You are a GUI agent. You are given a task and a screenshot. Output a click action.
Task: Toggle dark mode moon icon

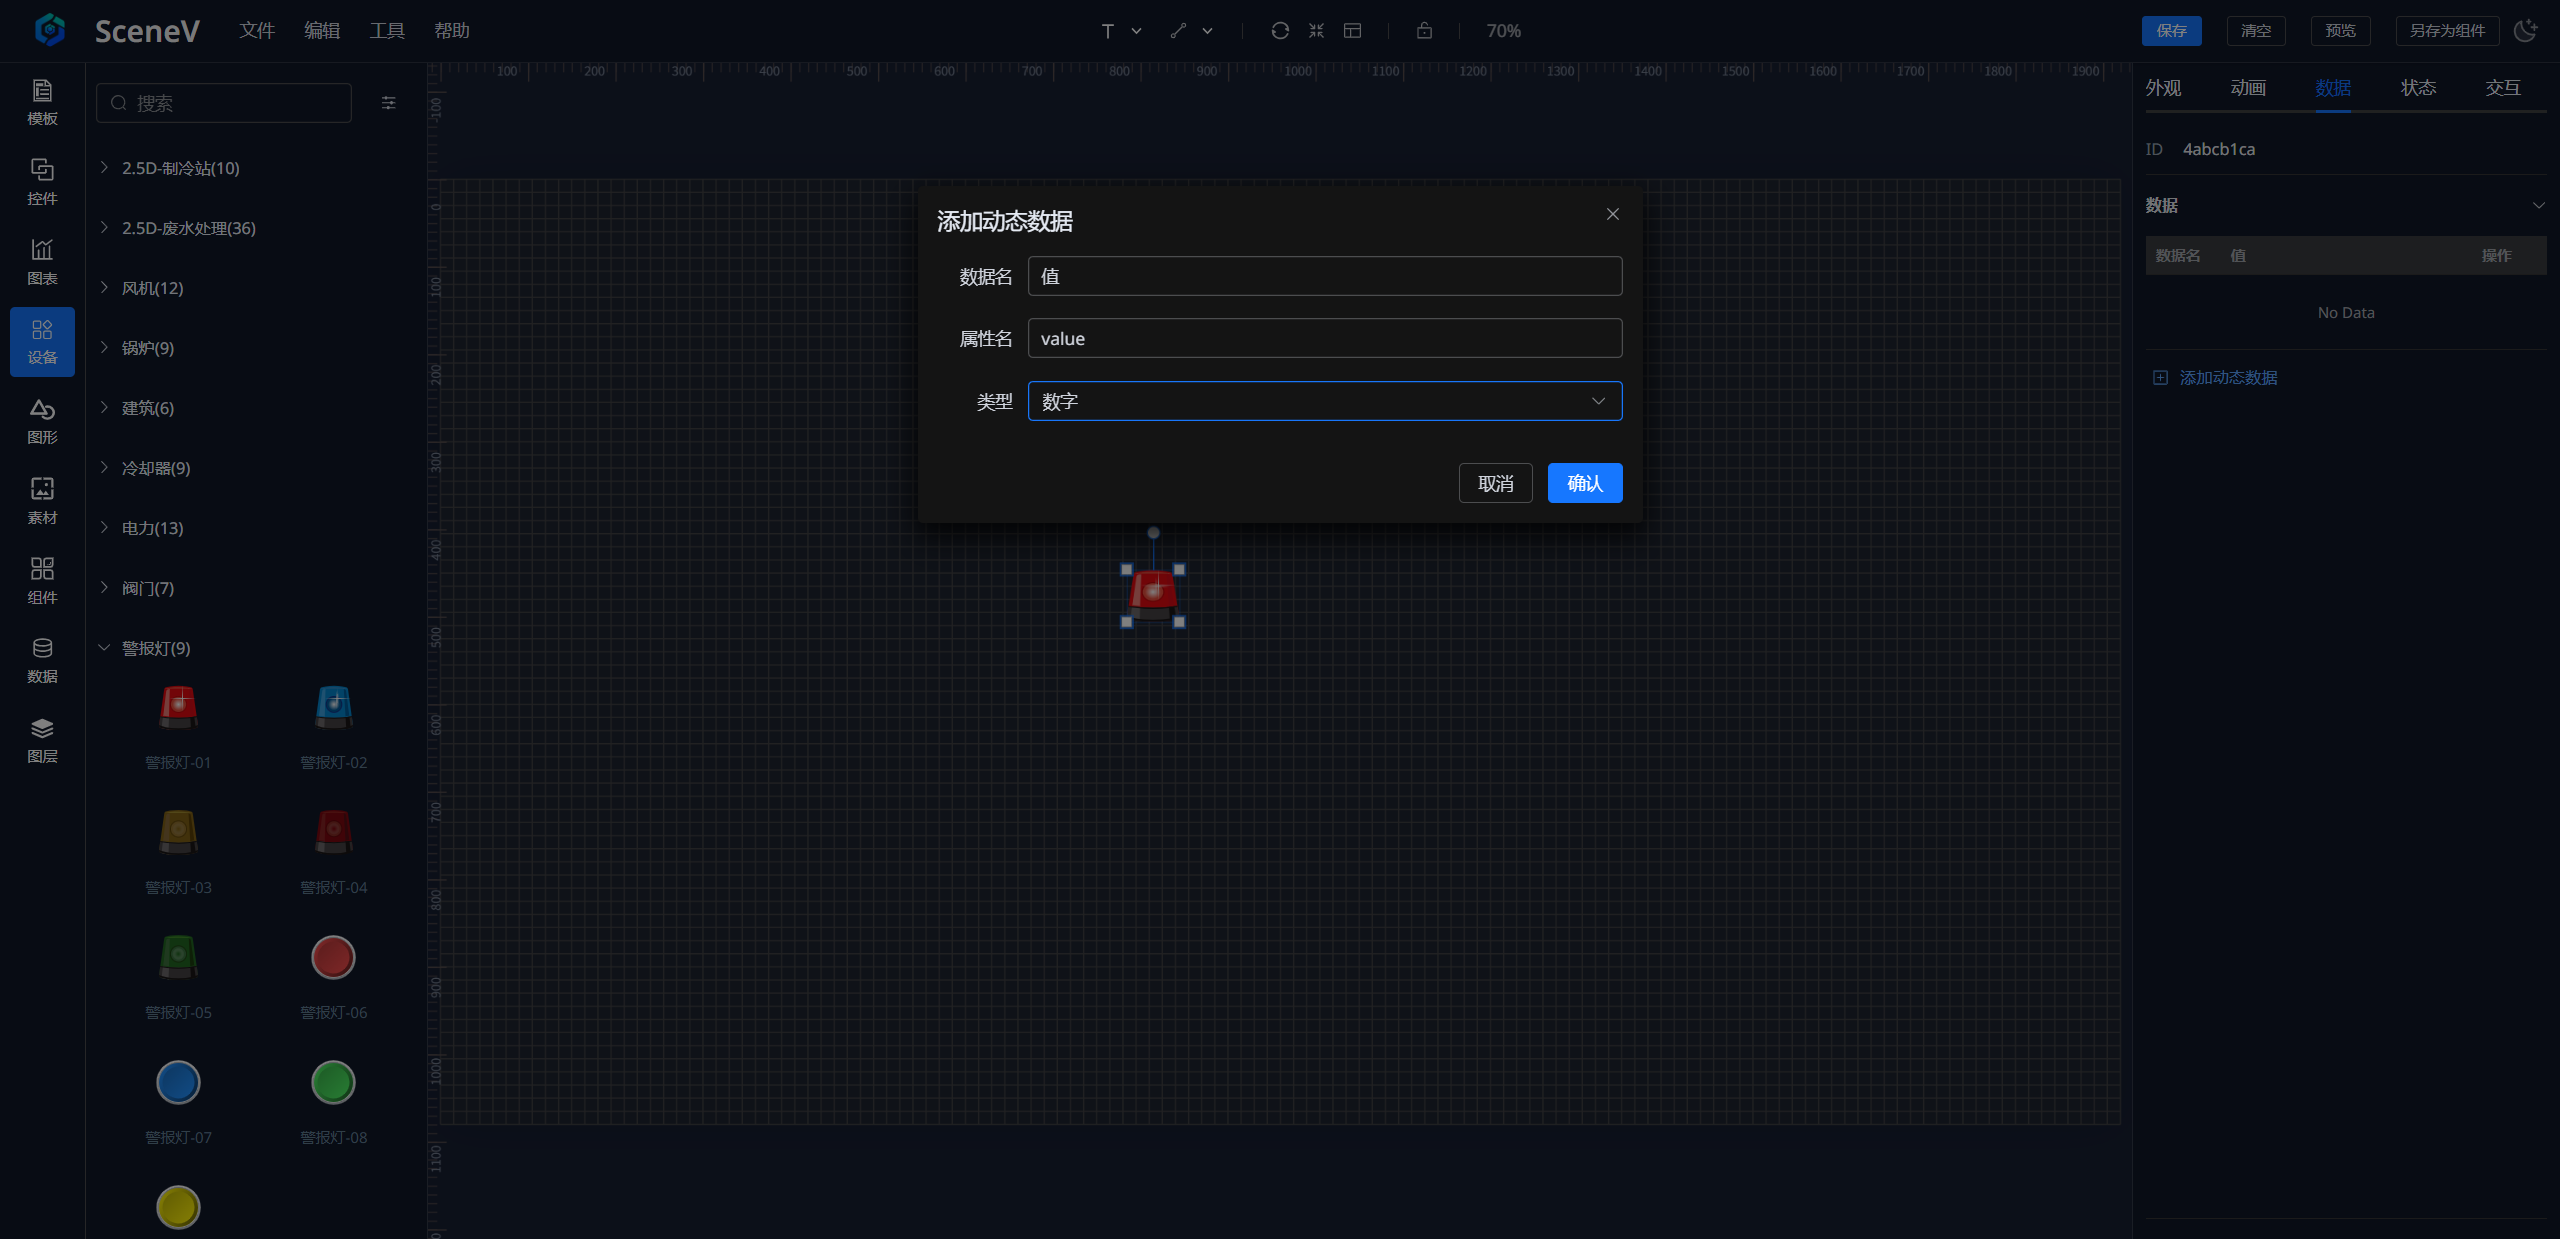point(2526,31)
